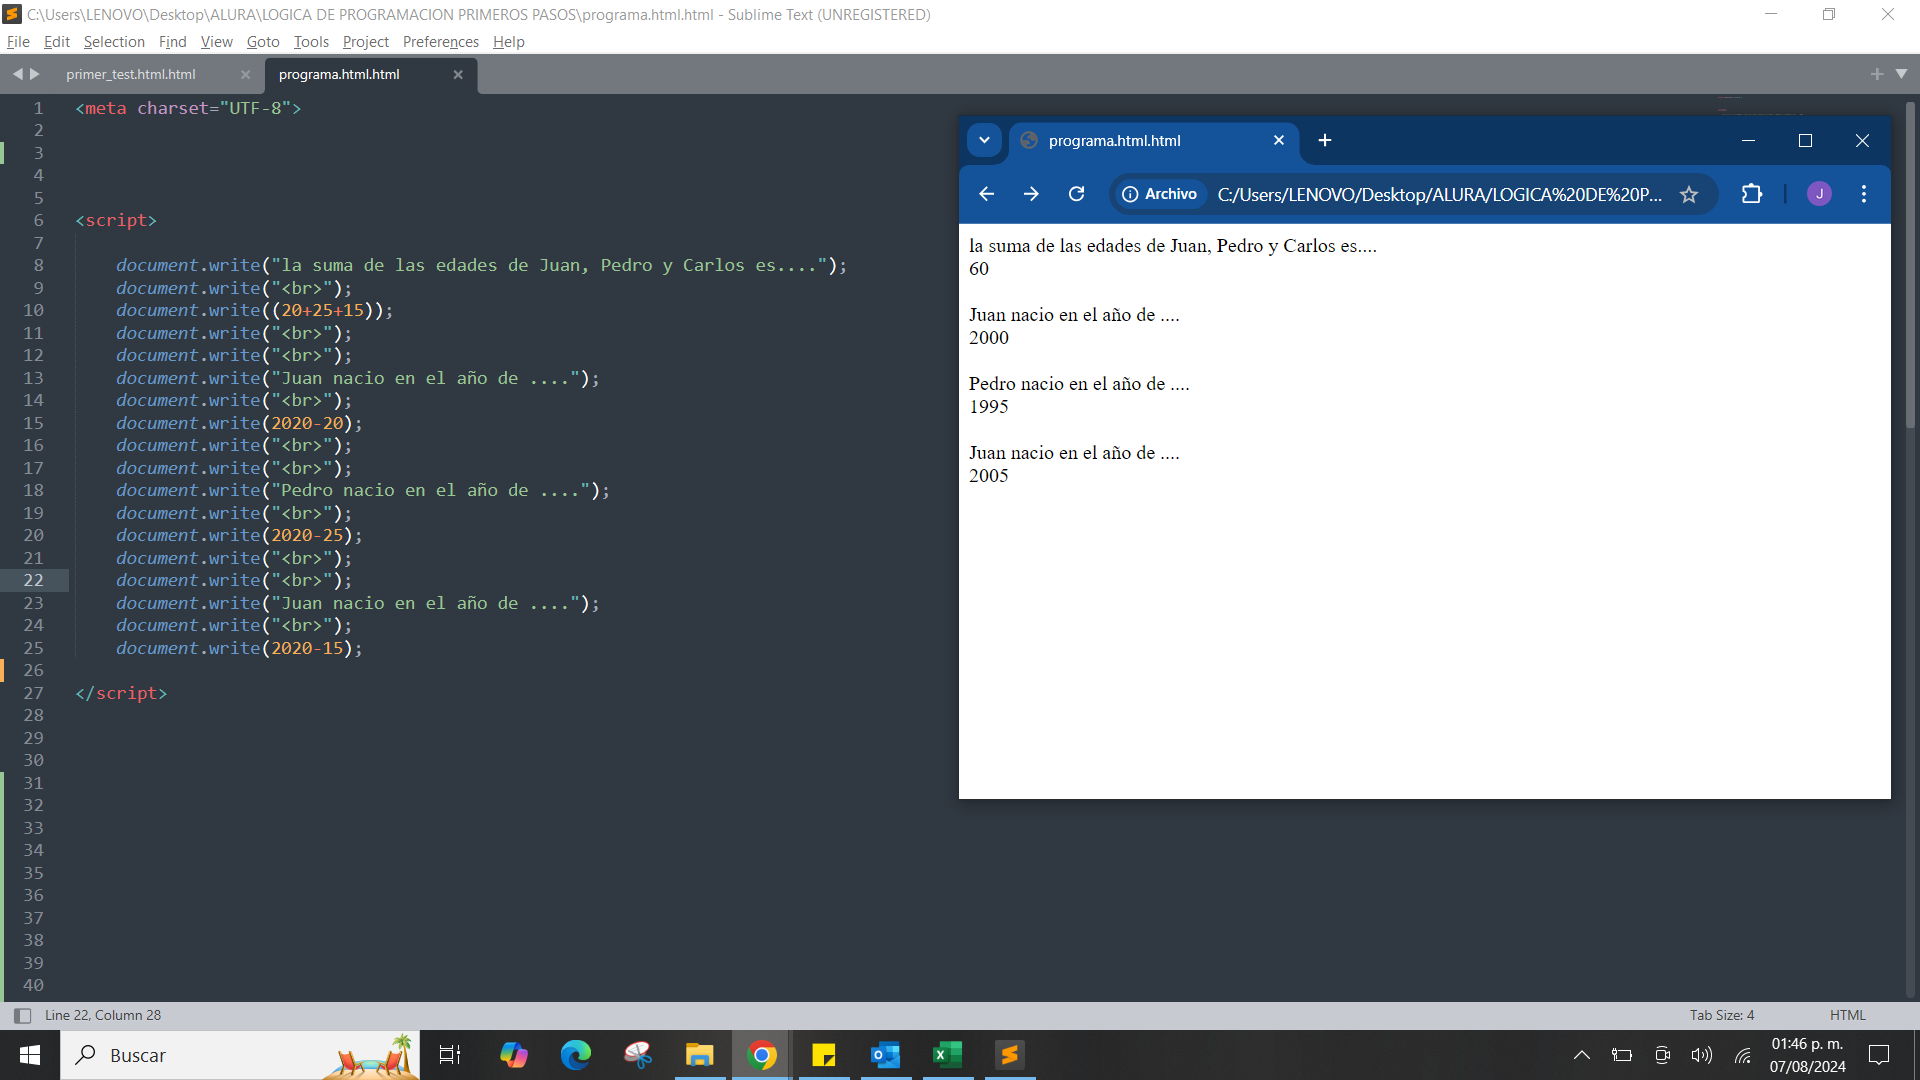Open the notification center icon
The image size is (1920, 1080).
coord(1879,1055)
